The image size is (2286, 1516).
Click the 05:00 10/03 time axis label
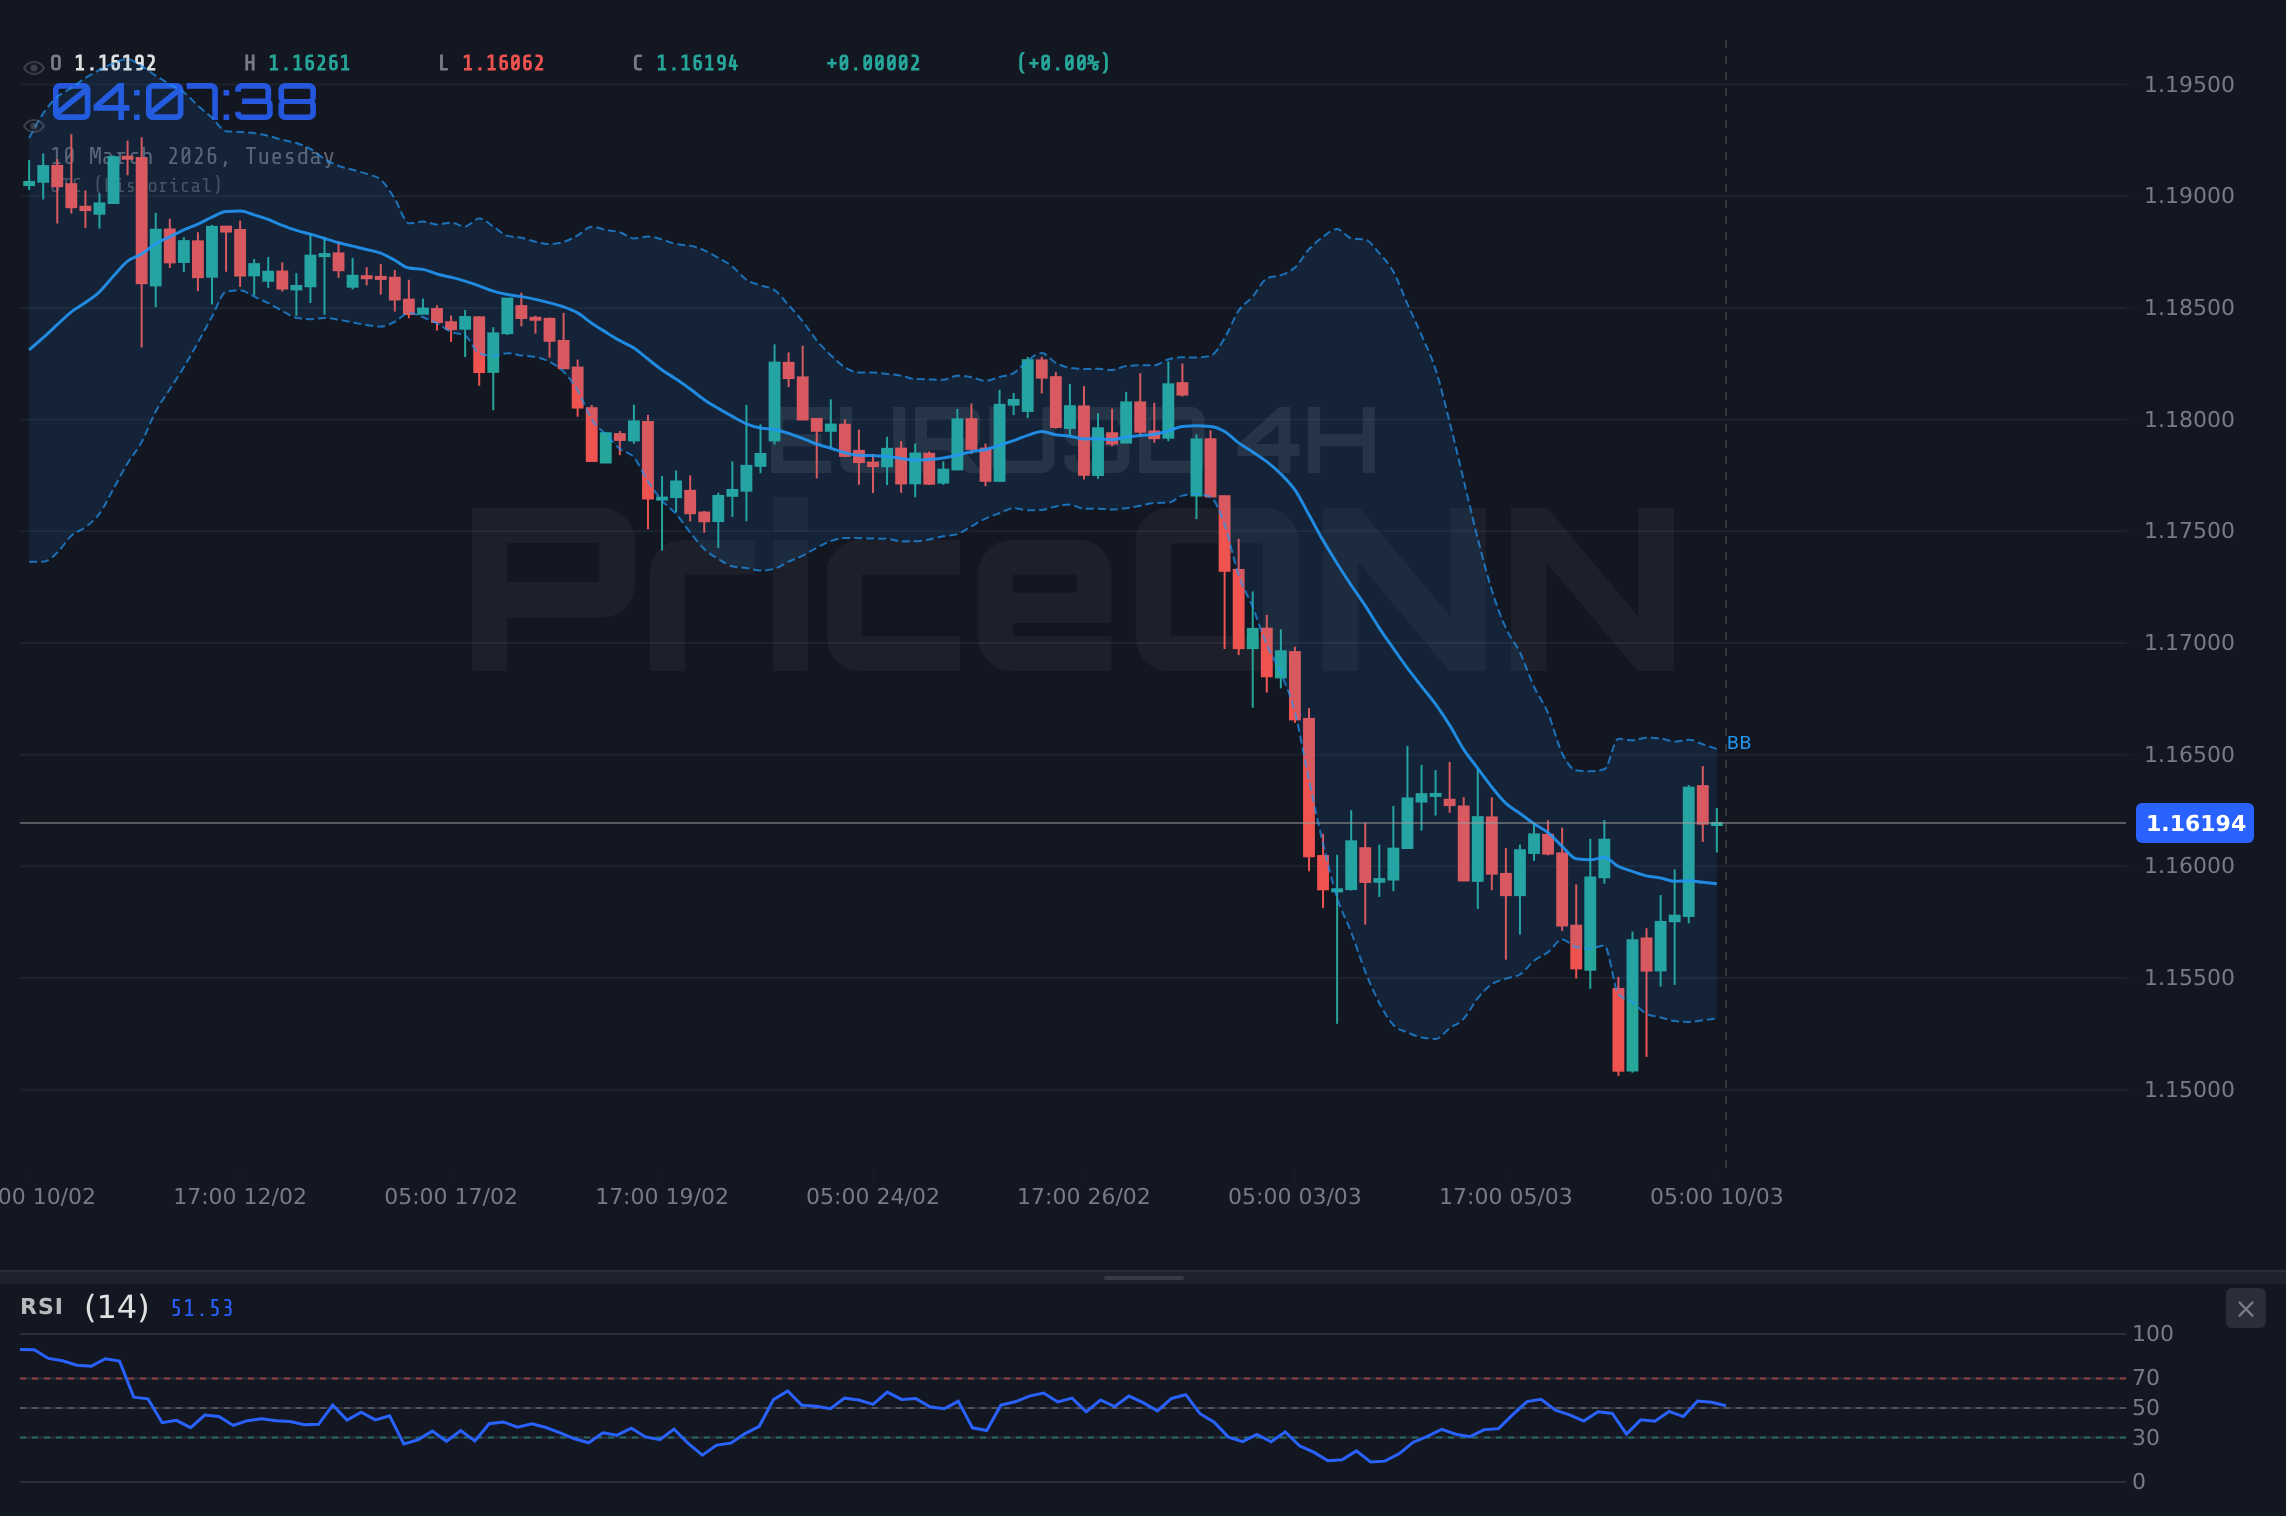tap(1717, 1197)
